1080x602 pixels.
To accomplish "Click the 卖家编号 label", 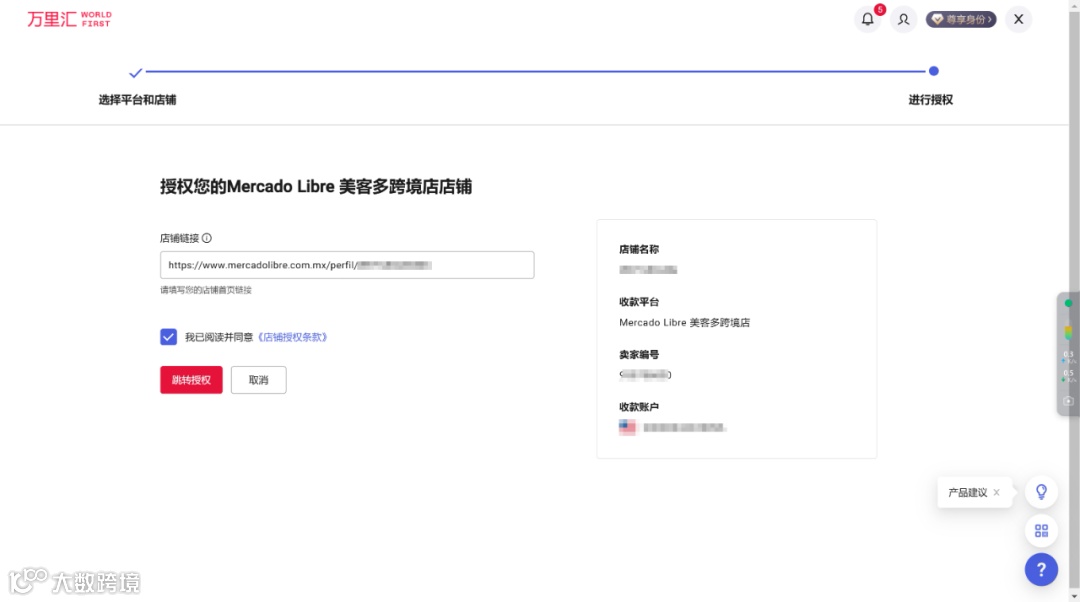I will (638, 355).
